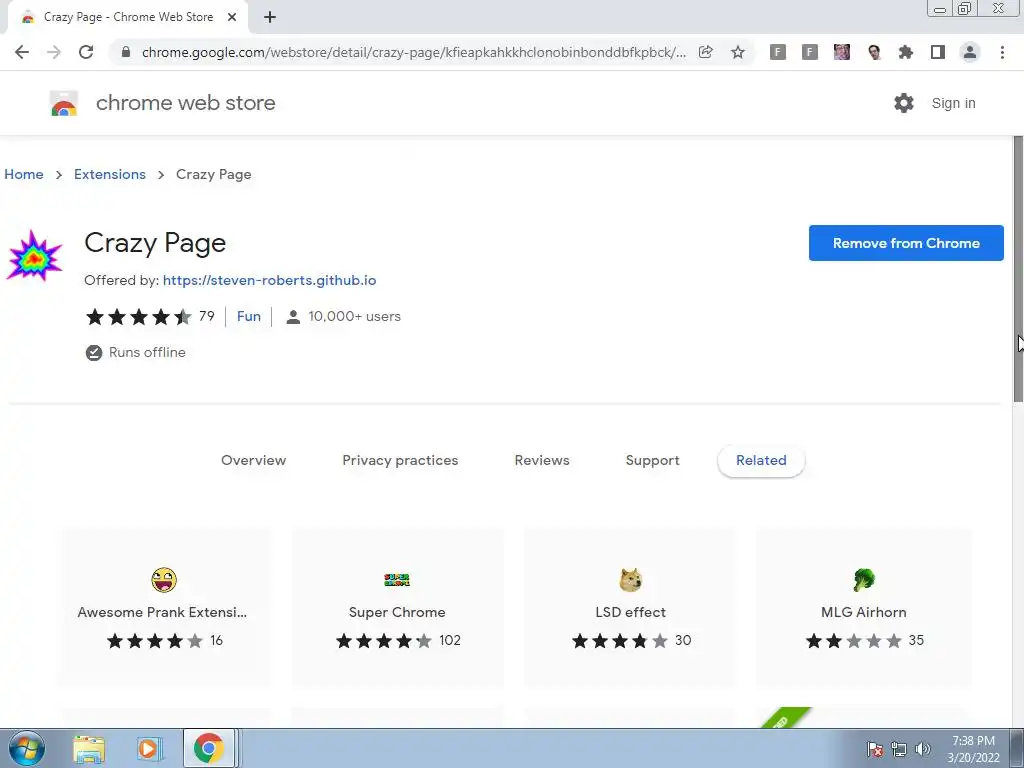Open the second gray F extension icon

pos(809,52)
